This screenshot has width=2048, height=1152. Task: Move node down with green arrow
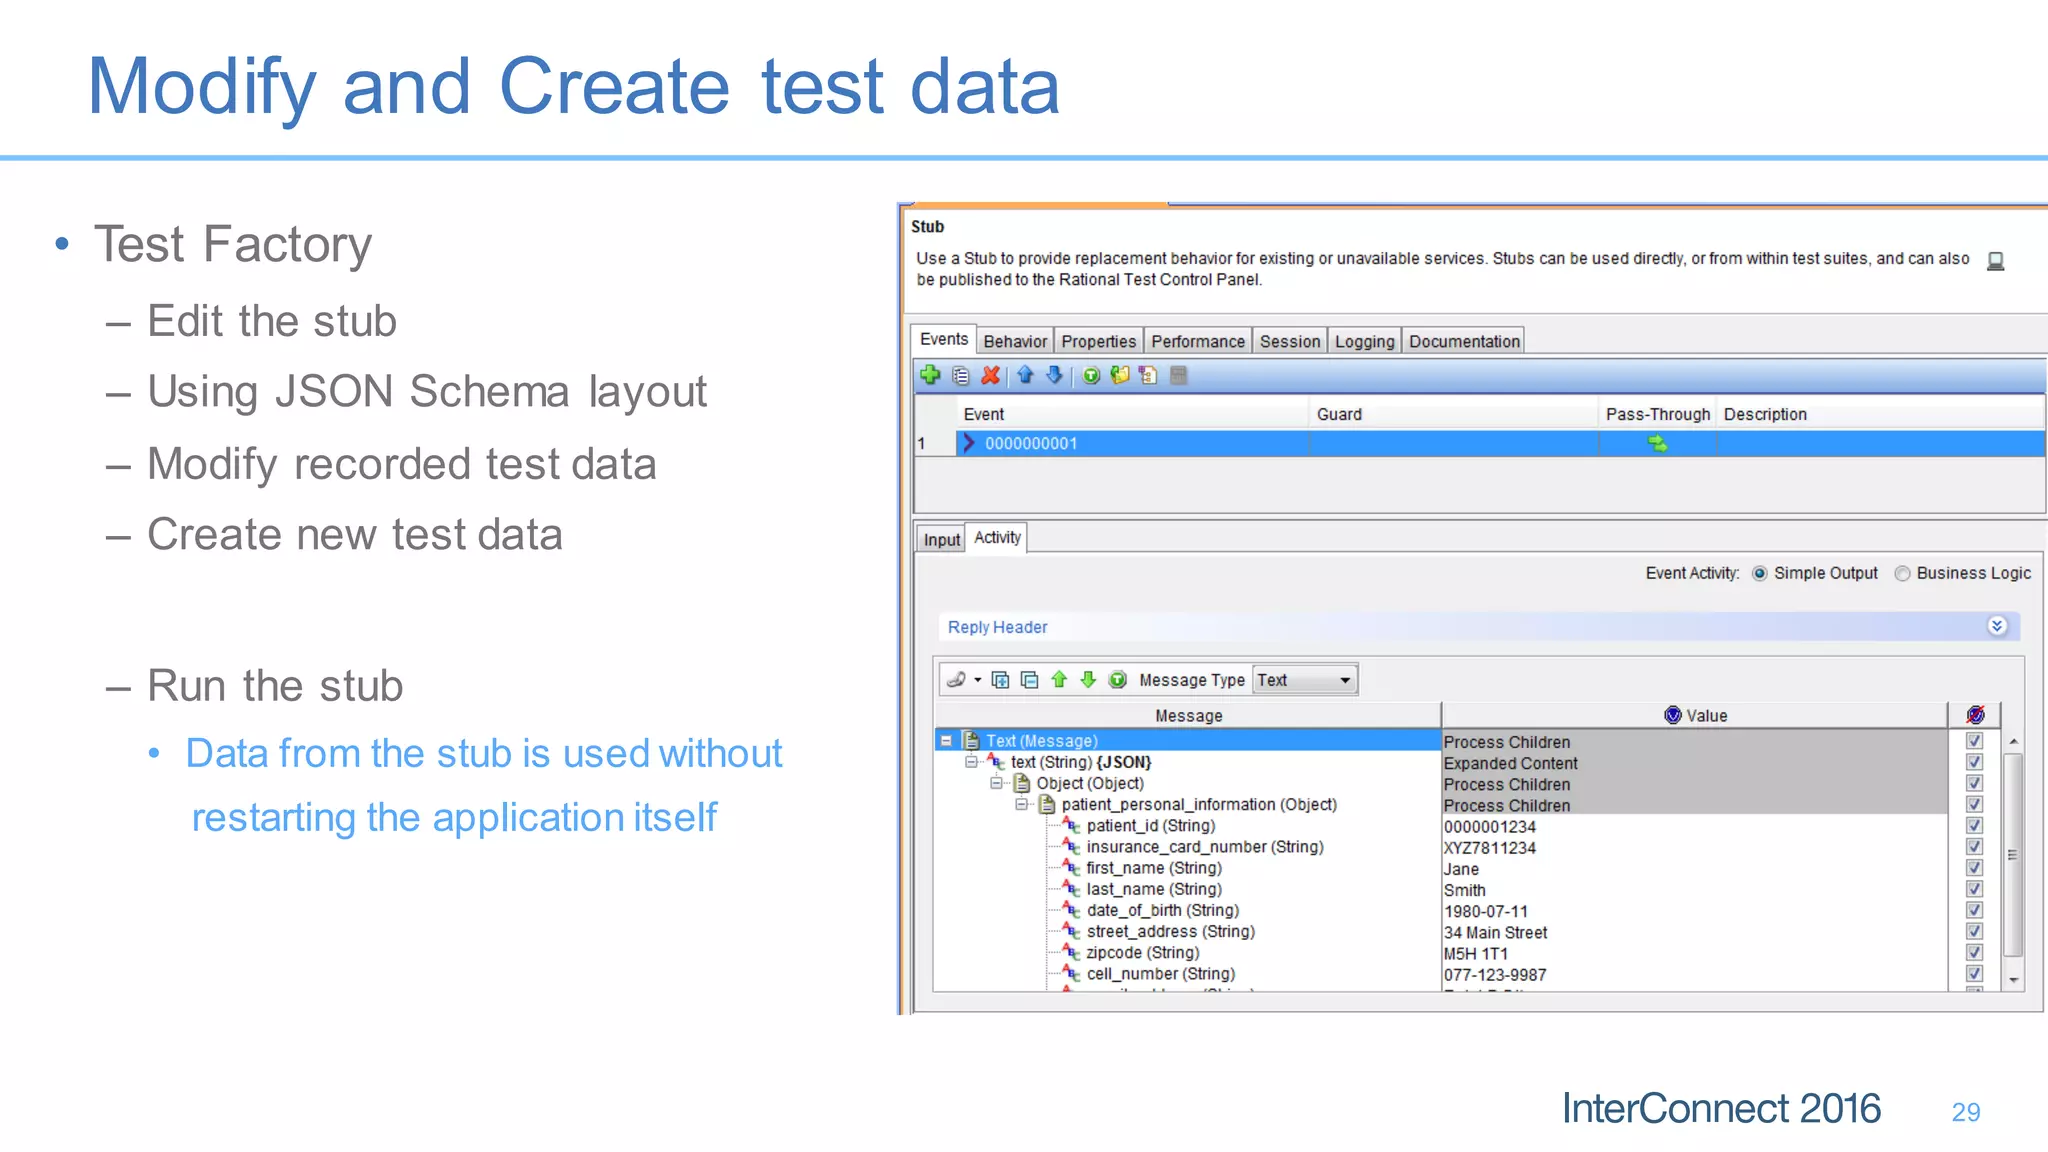pos(1088,680)
